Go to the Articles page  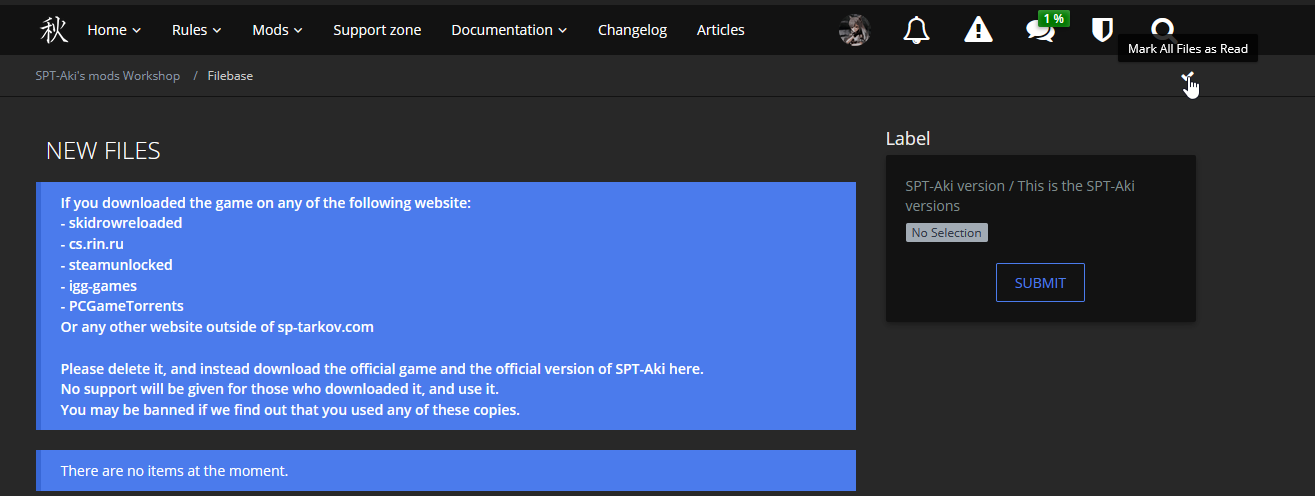click(720, 30)
